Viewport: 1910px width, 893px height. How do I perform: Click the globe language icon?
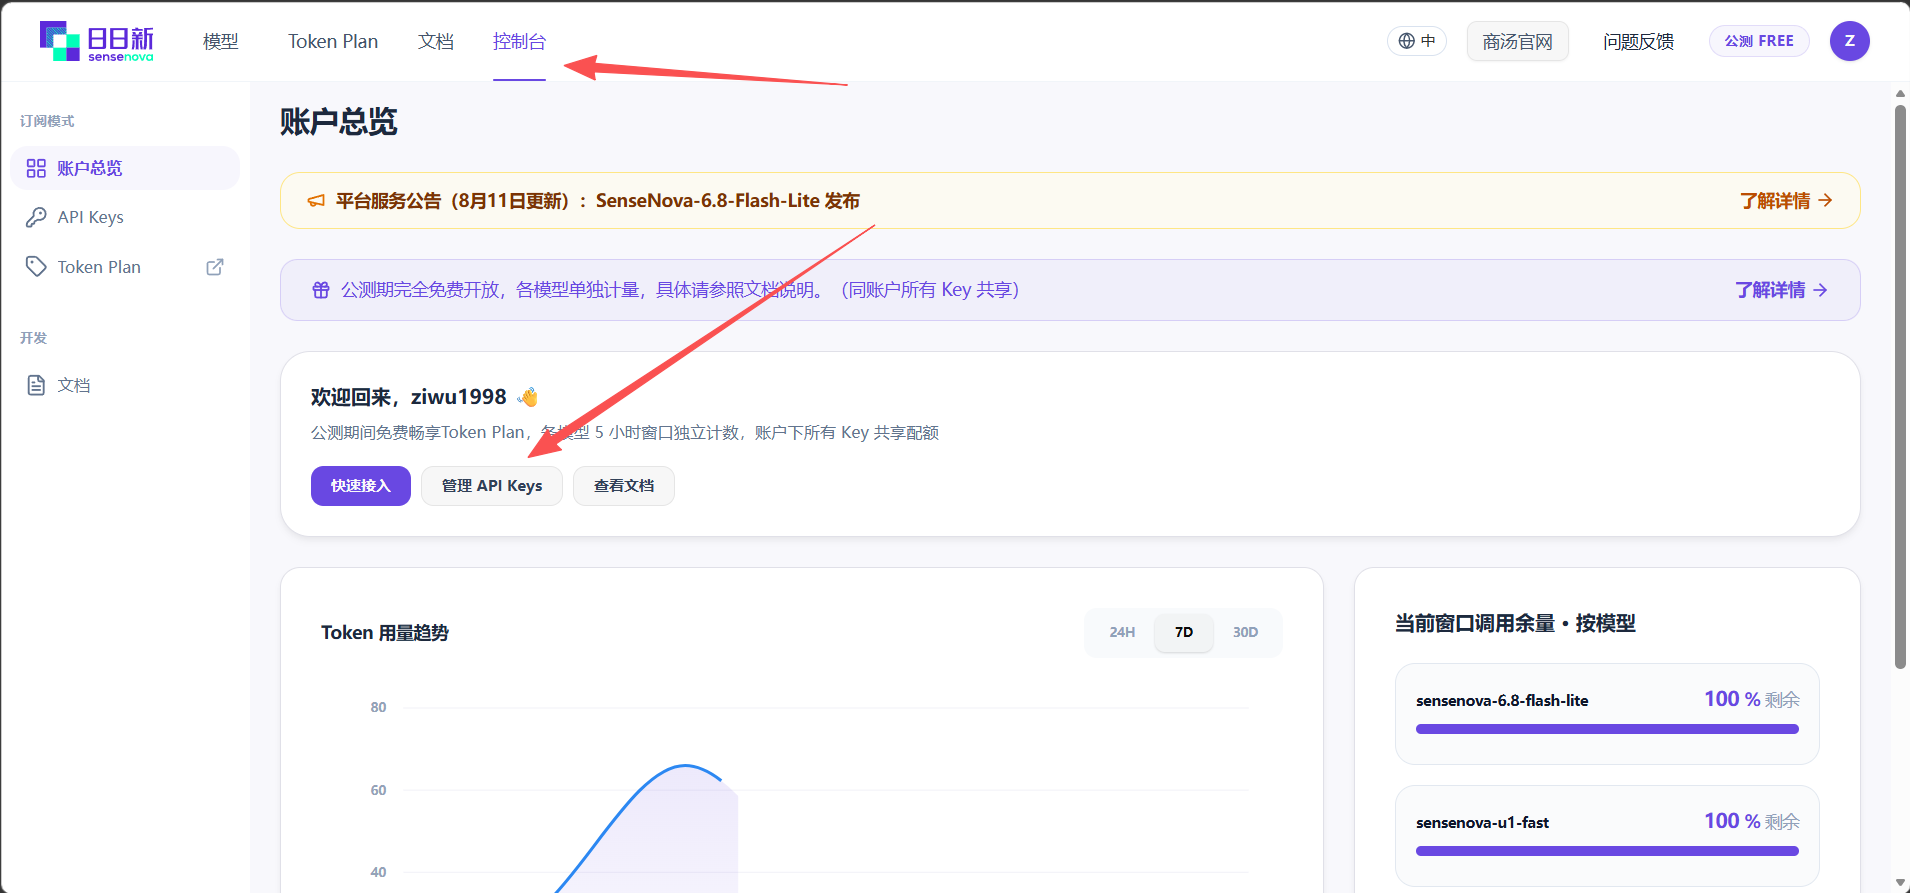coord(1407,41)
